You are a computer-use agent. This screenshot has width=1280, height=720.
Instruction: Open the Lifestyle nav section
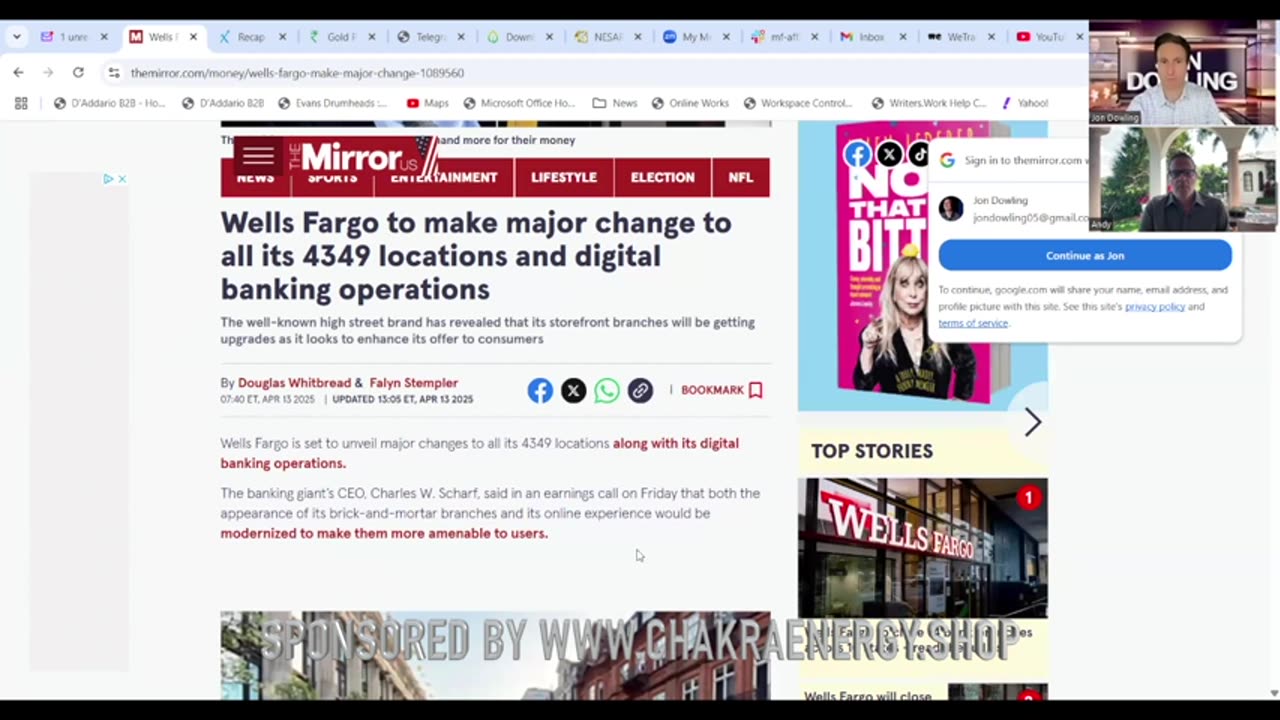[x=564, y=178]
